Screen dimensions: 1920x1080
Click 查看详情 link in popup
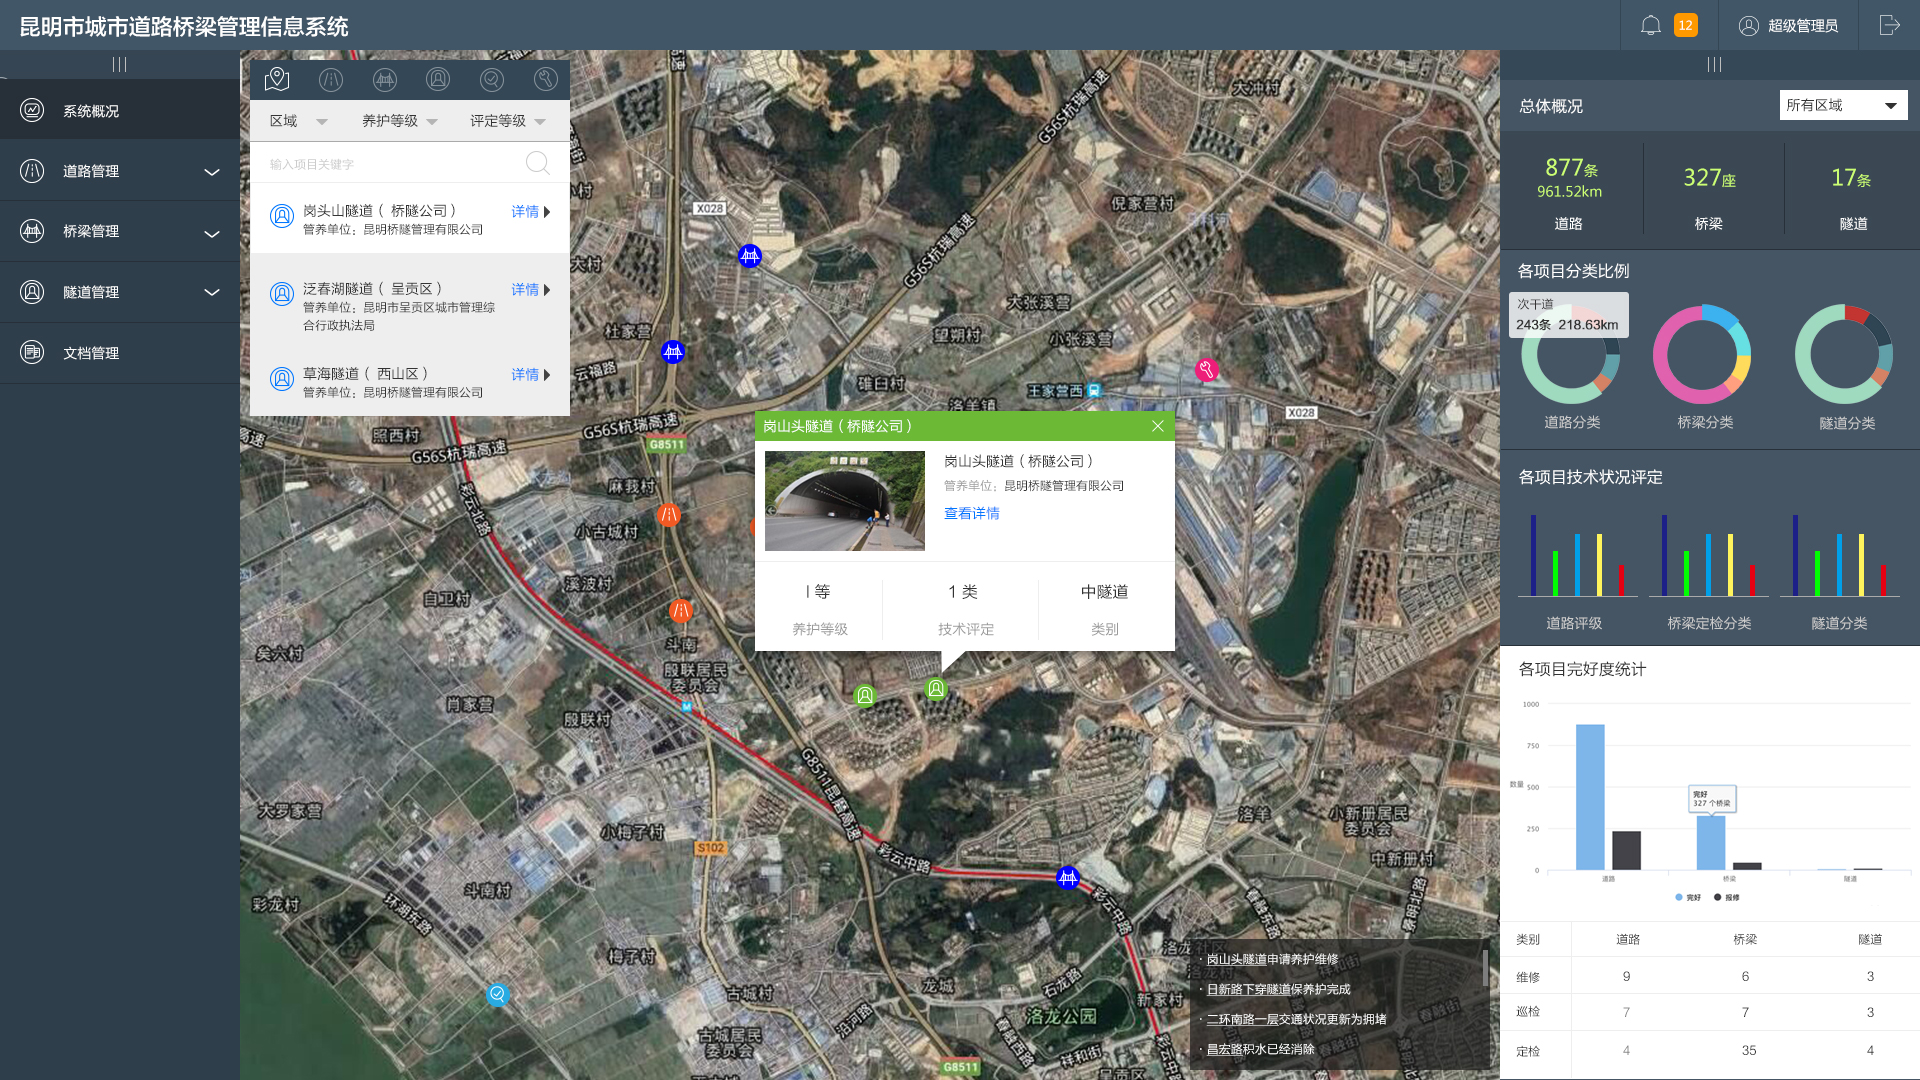pos(972,513)
